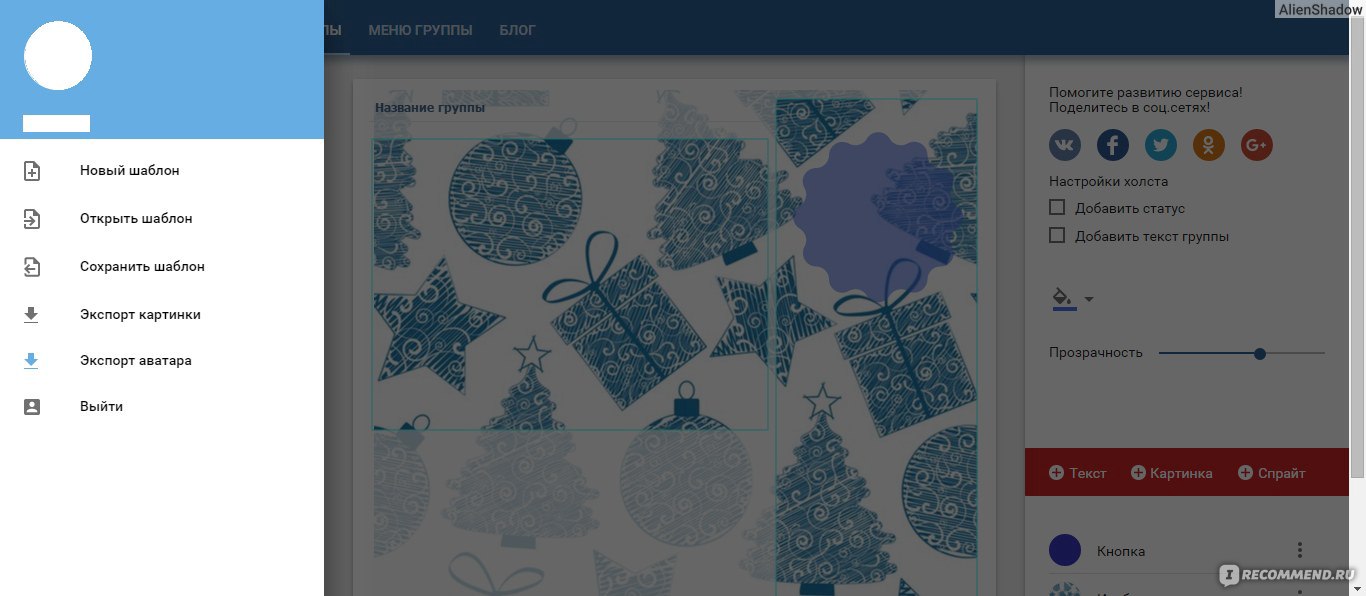Switch to the БЛОГ tab

click(518, 30)
